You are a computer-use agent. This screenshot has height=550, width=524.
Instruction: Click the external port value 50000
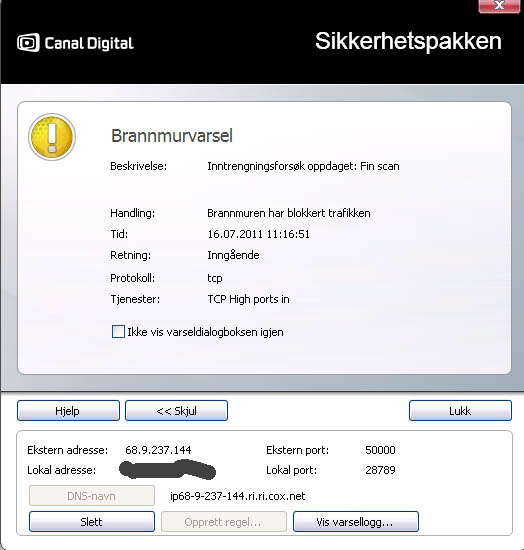pyautogui.click(x=380, y=450)
